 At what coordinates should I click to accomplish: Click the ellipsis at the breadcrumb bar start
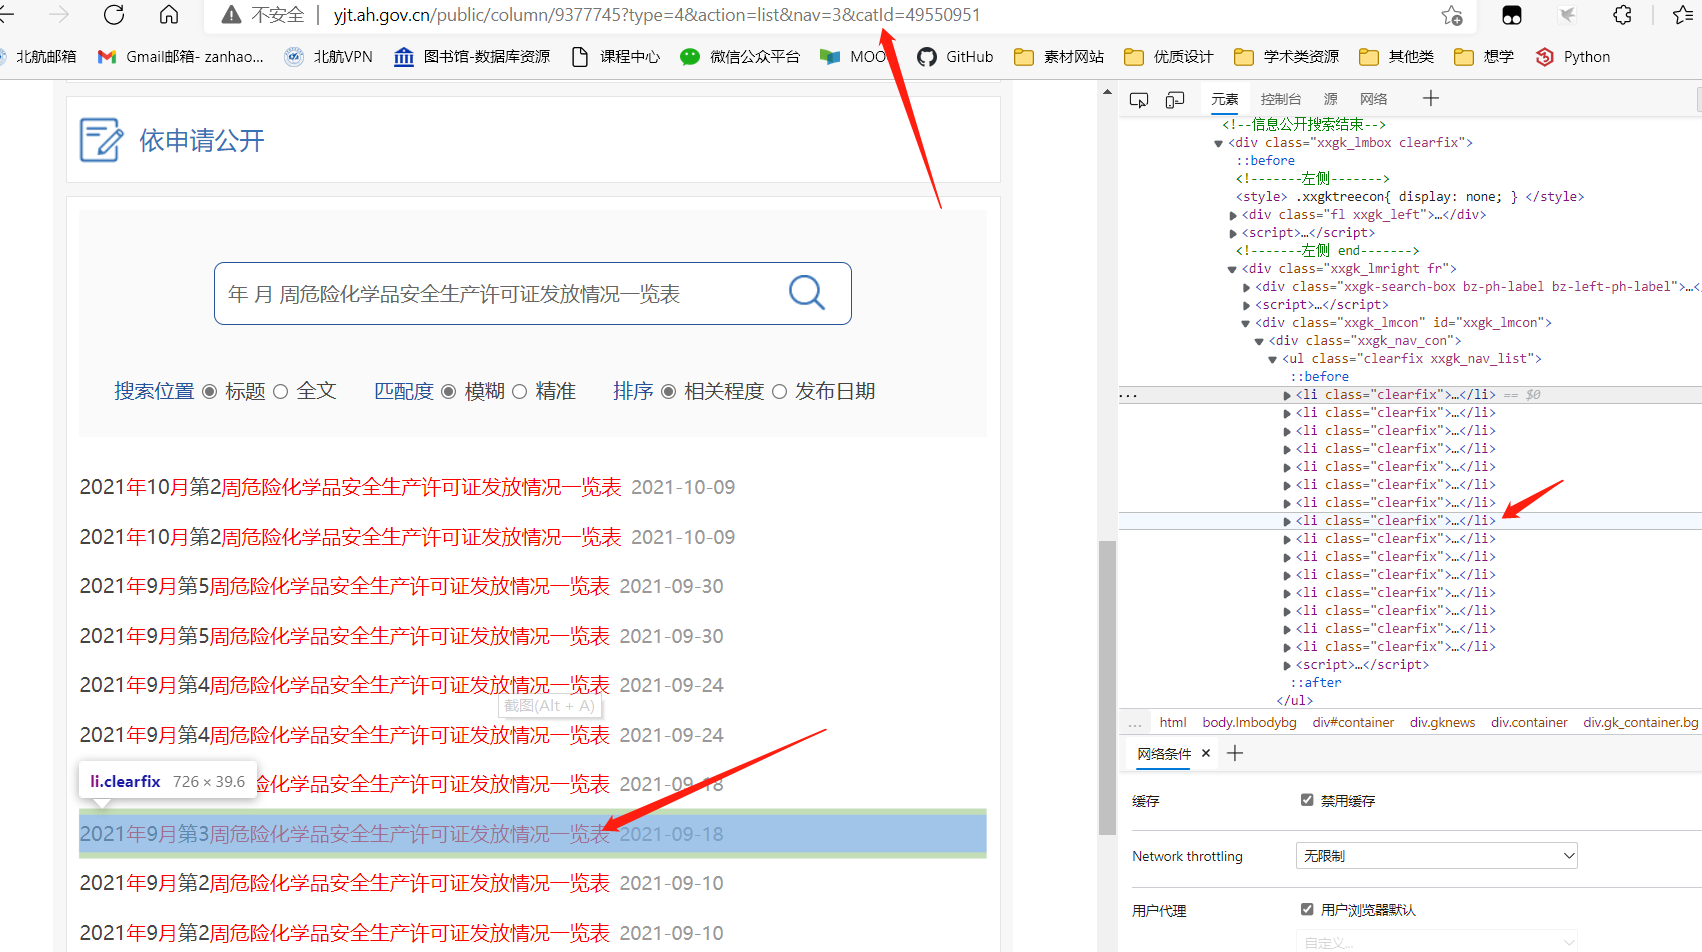pos(1134,722)
